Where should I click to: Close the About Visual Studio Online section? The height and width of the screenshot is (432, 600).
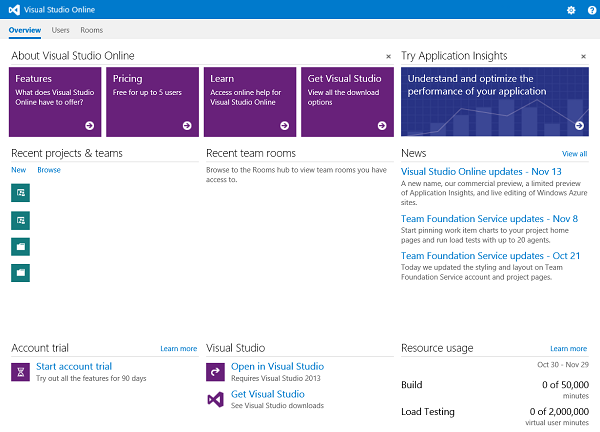[x=388, y=57]
